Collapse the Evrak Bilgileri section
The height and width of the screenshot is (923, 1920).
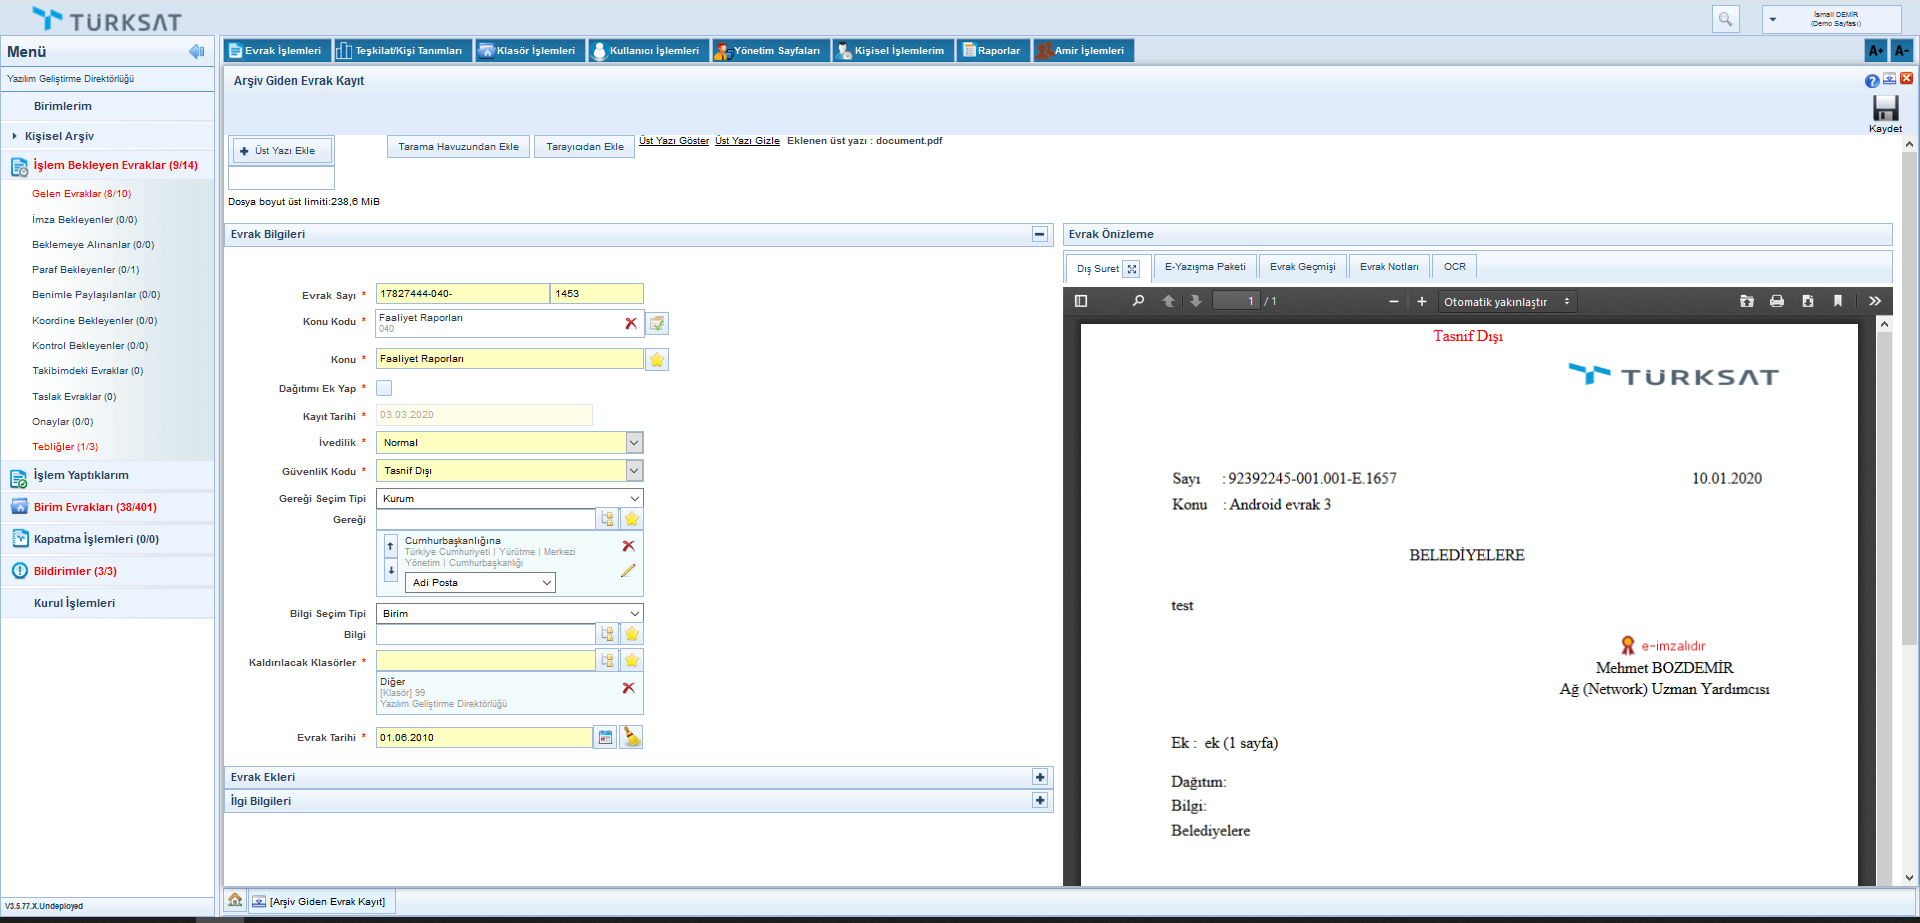pos(1040,234)
